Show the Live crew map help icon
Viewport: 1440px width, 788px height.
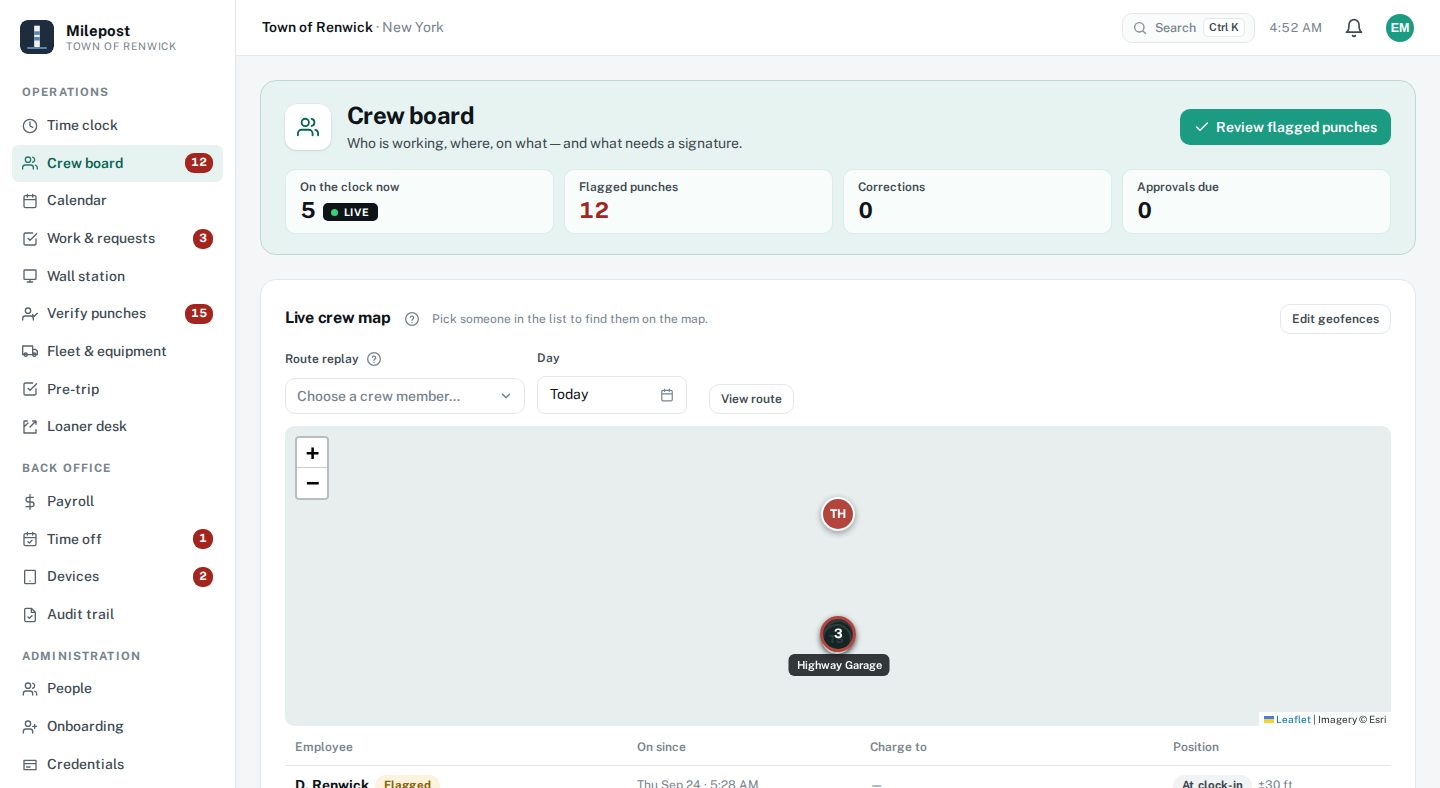pos(412,319)
